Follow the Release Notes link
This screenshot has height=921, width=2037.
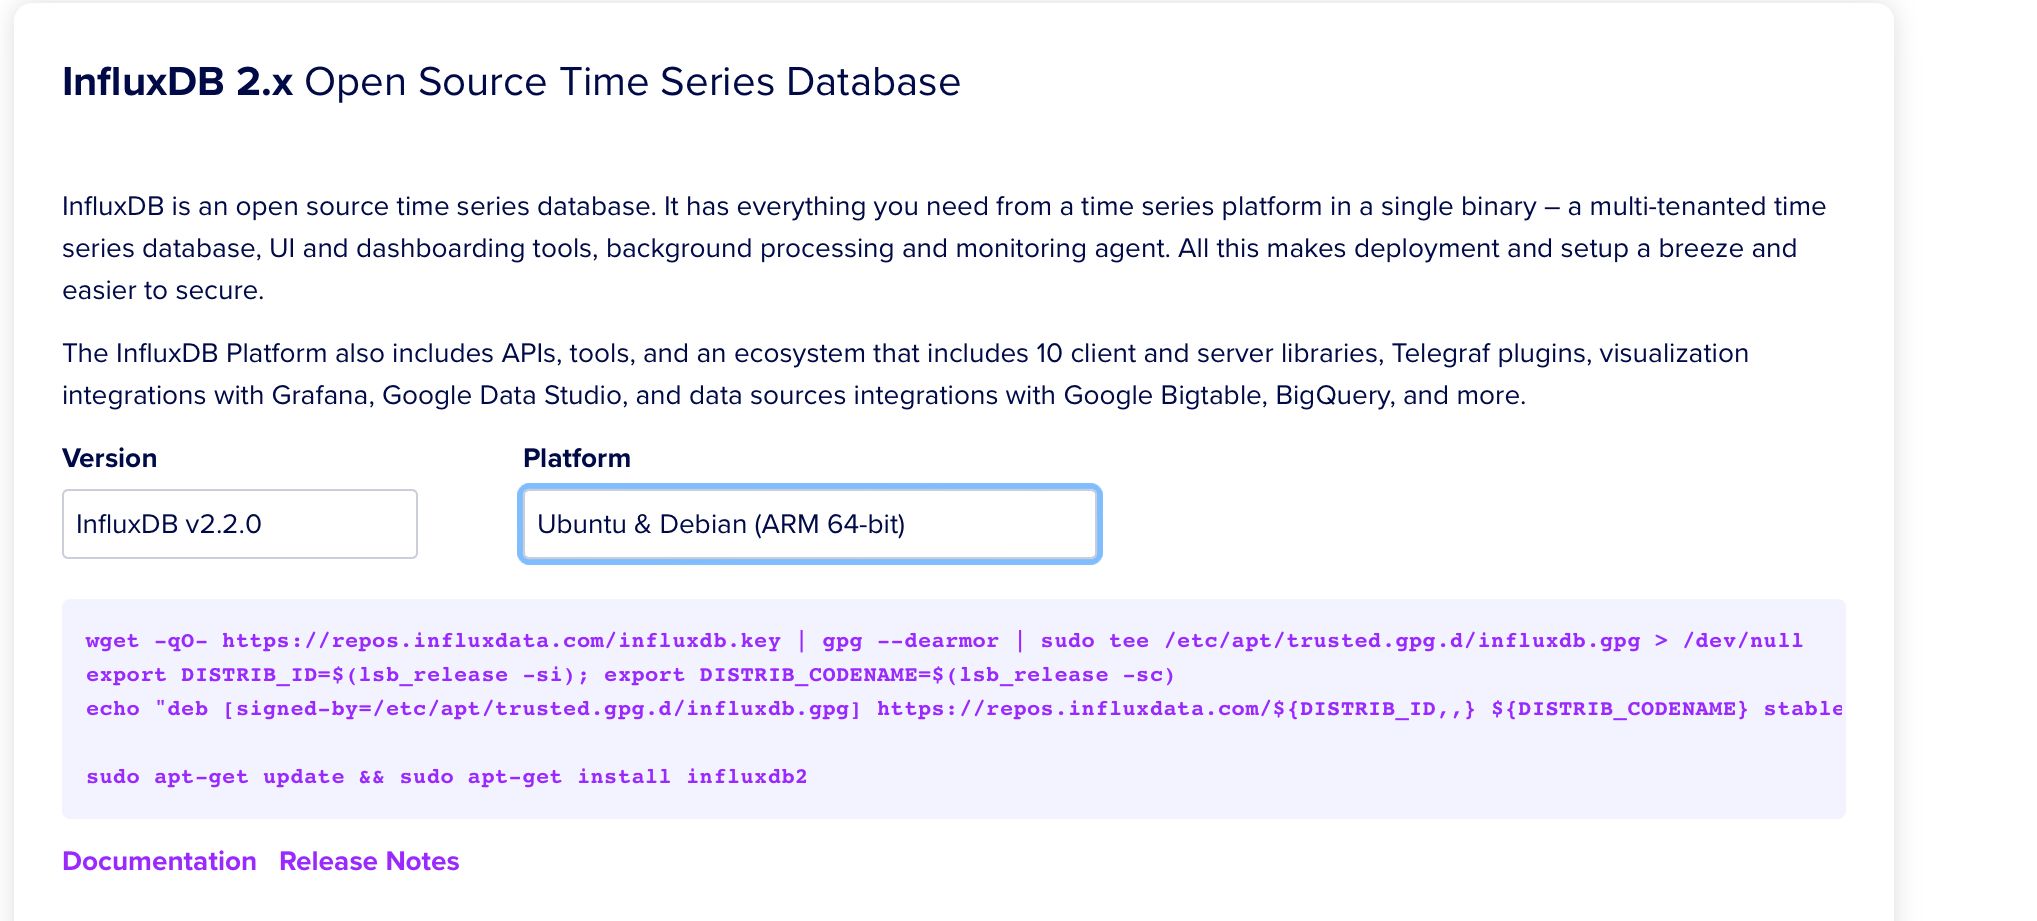point(369,861)
